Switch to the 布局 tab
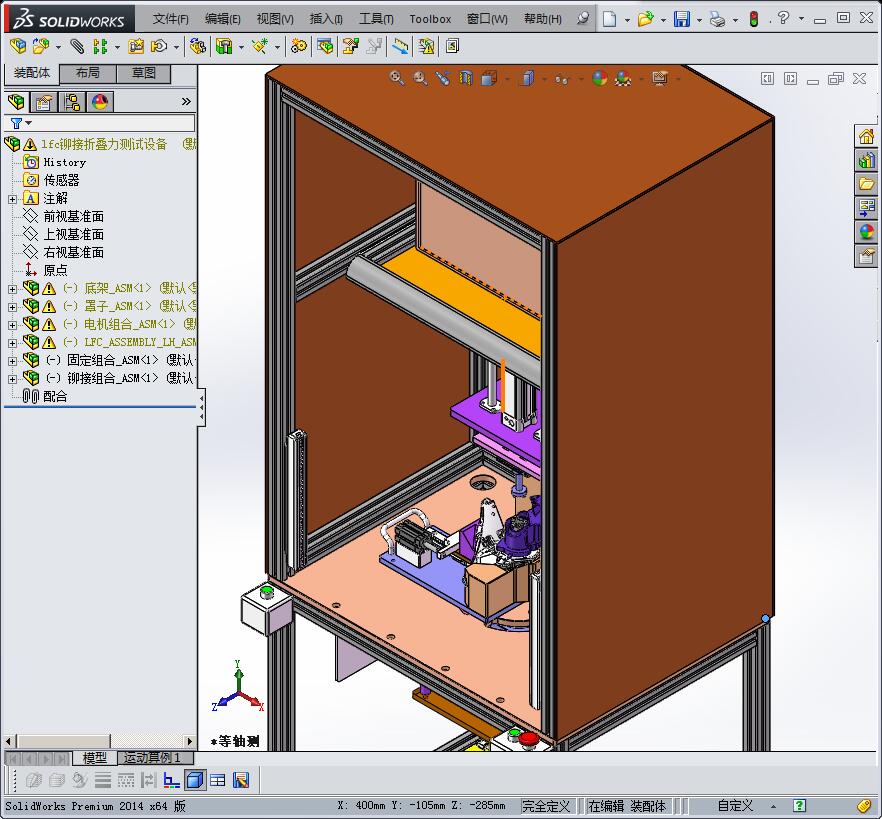Image resolution: width=882 pixels, height=819 pixels. (88, 73)
